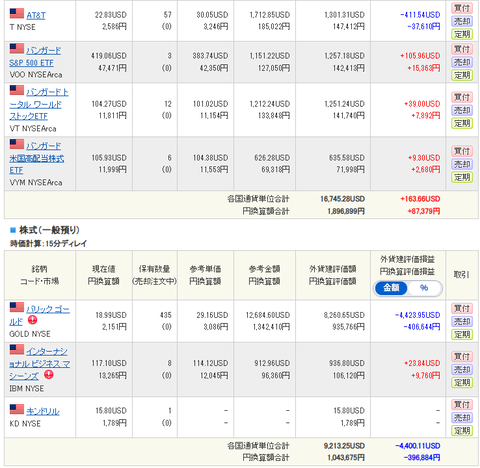Click the alert icon next to バリック ゴールド
480x468 pixels.
32,320
